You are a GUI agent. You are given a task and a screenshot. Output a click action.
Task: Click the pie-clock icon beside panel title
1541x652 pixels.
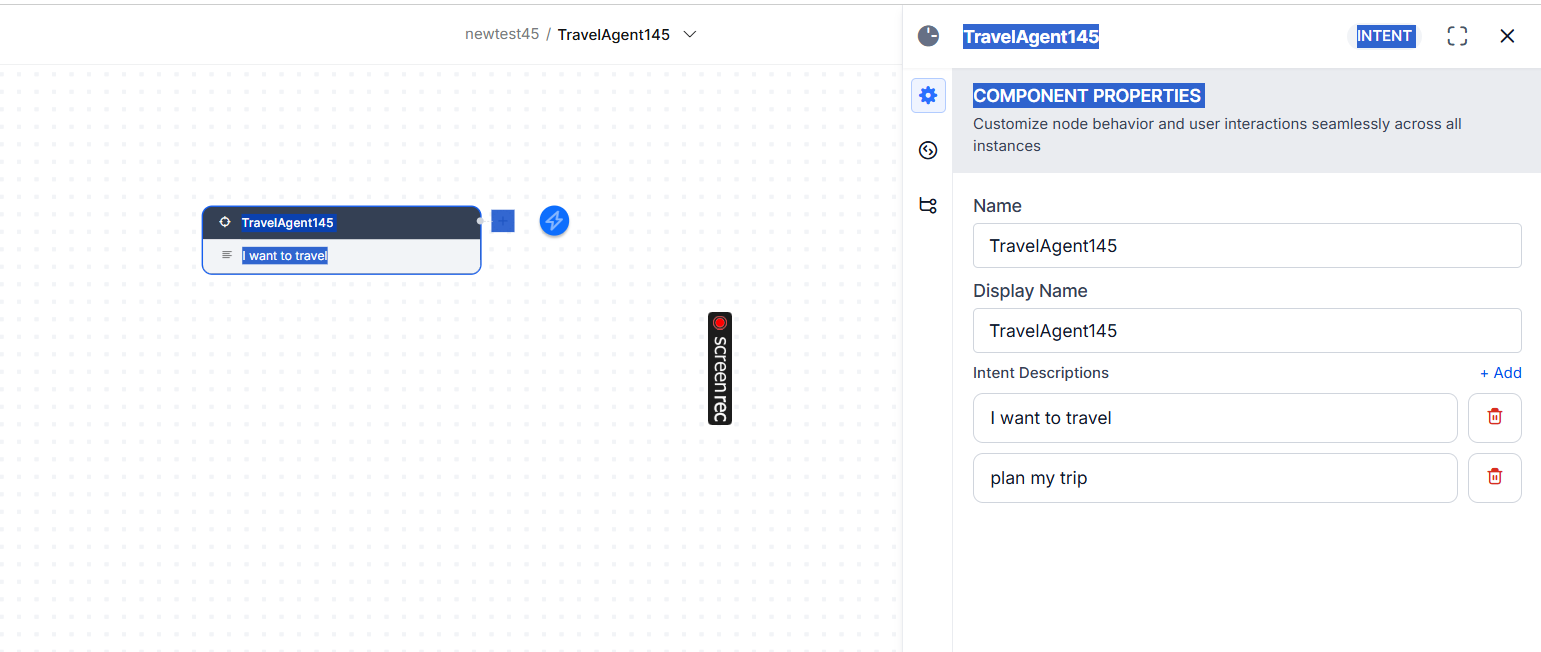click(x=929, y=36)
